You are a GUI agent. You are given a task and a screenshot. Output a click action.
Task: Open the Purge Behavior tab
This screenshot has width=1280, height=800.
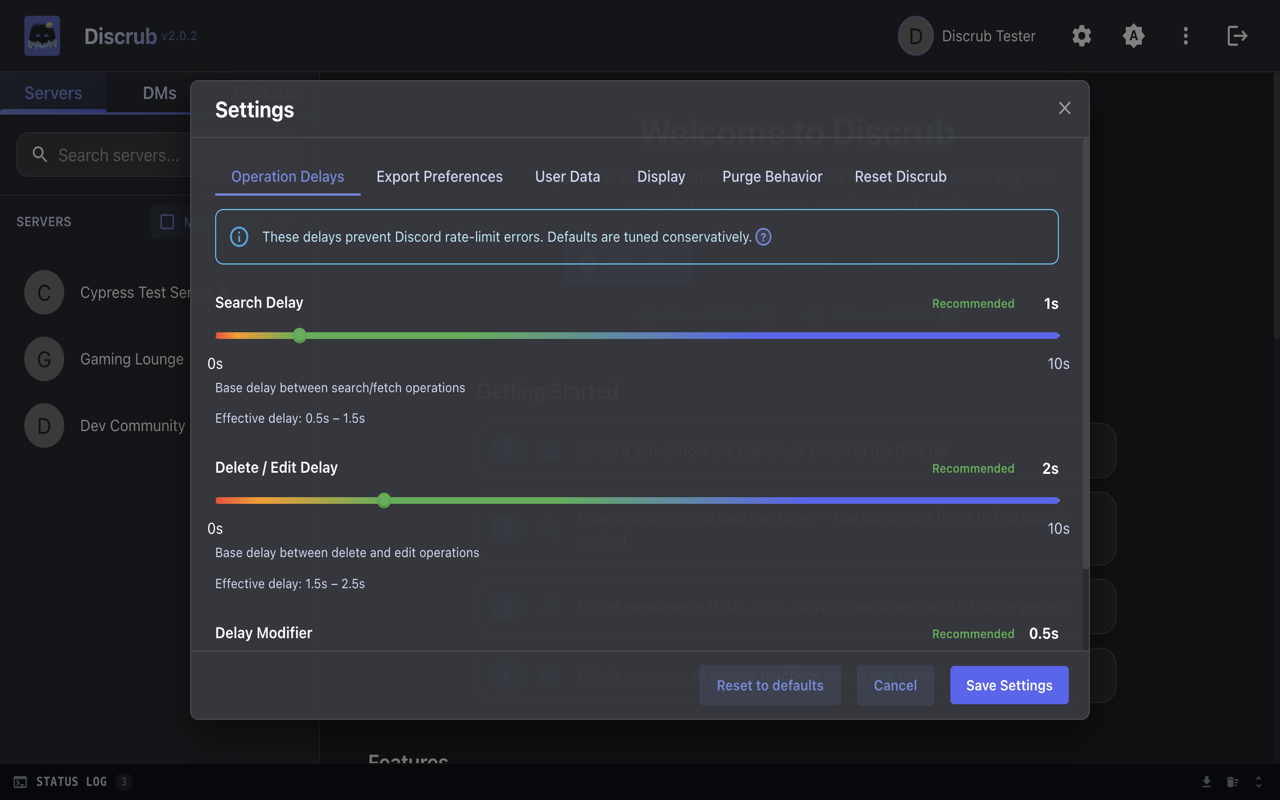click(x=772, y=176)
